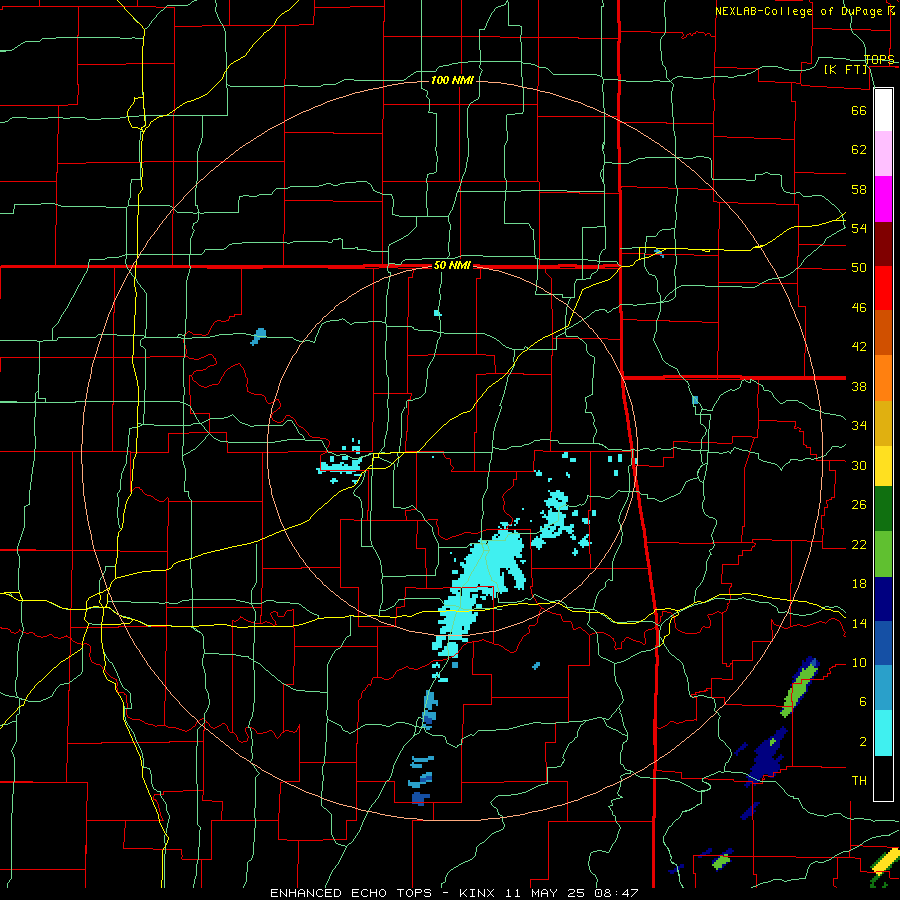Click the "58" legend value
The image size is (900, 900).
click(859, 189)
